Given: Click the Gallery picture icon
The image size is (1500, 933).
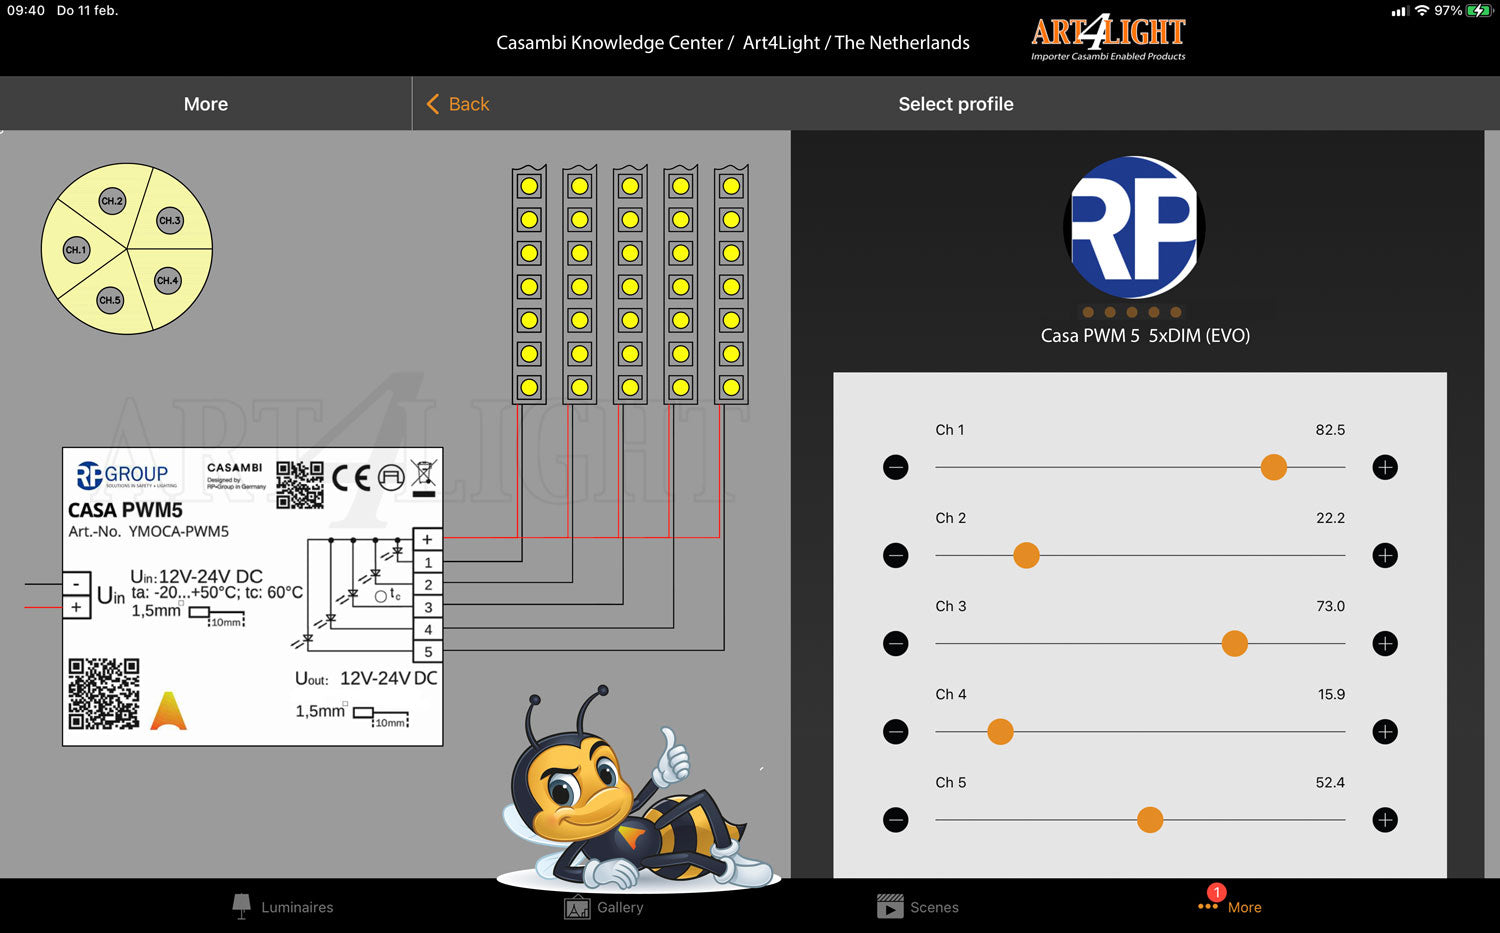Looking at the screenshot, I should (x=578, y=907).
